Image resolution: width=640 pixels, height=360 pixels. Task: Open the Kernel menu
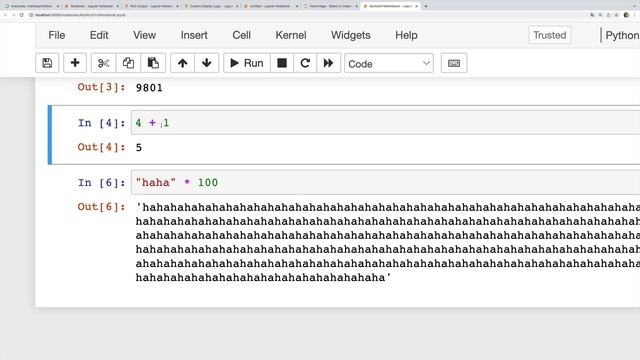291,35
